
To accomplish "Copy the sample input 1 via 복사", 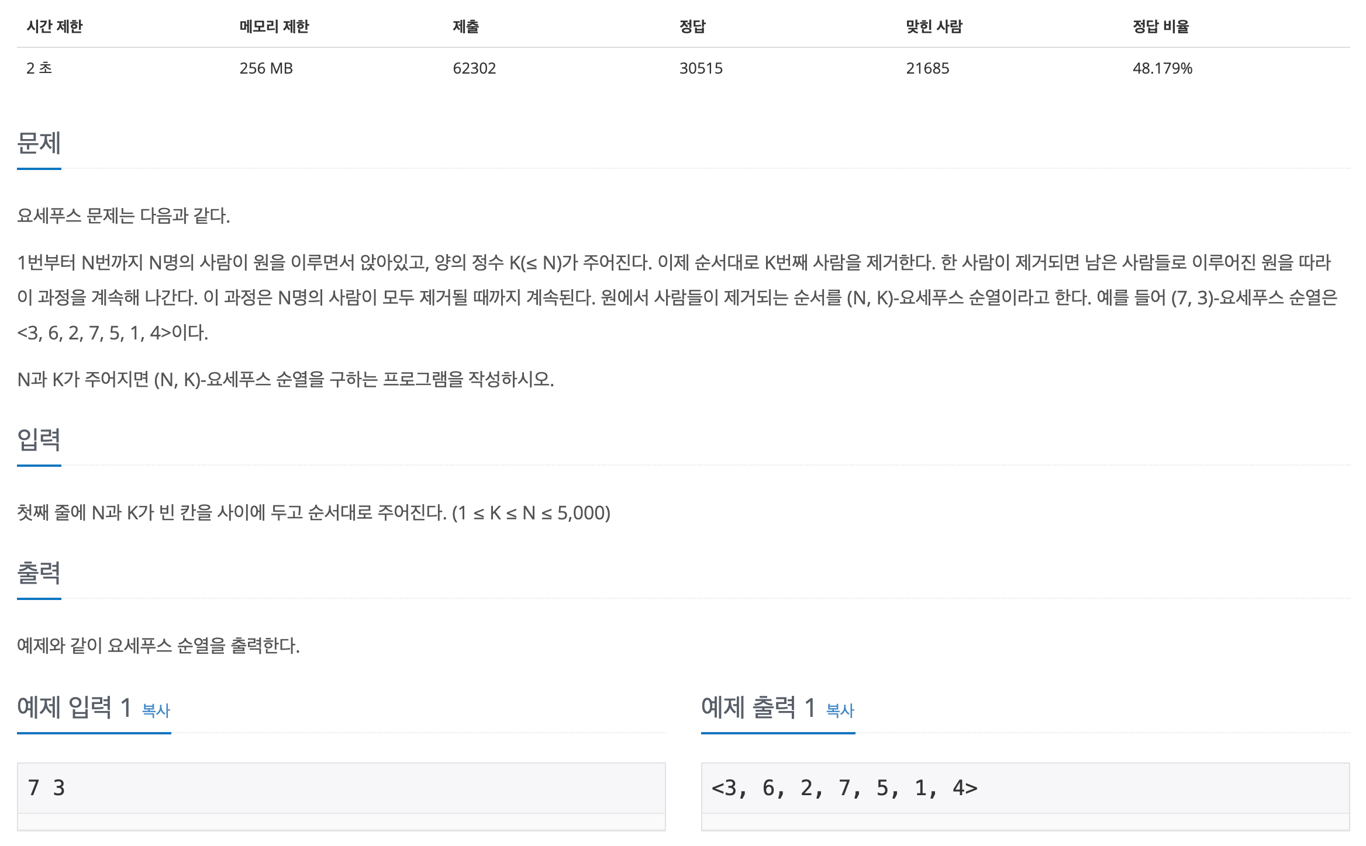I will tap(155, 710).
